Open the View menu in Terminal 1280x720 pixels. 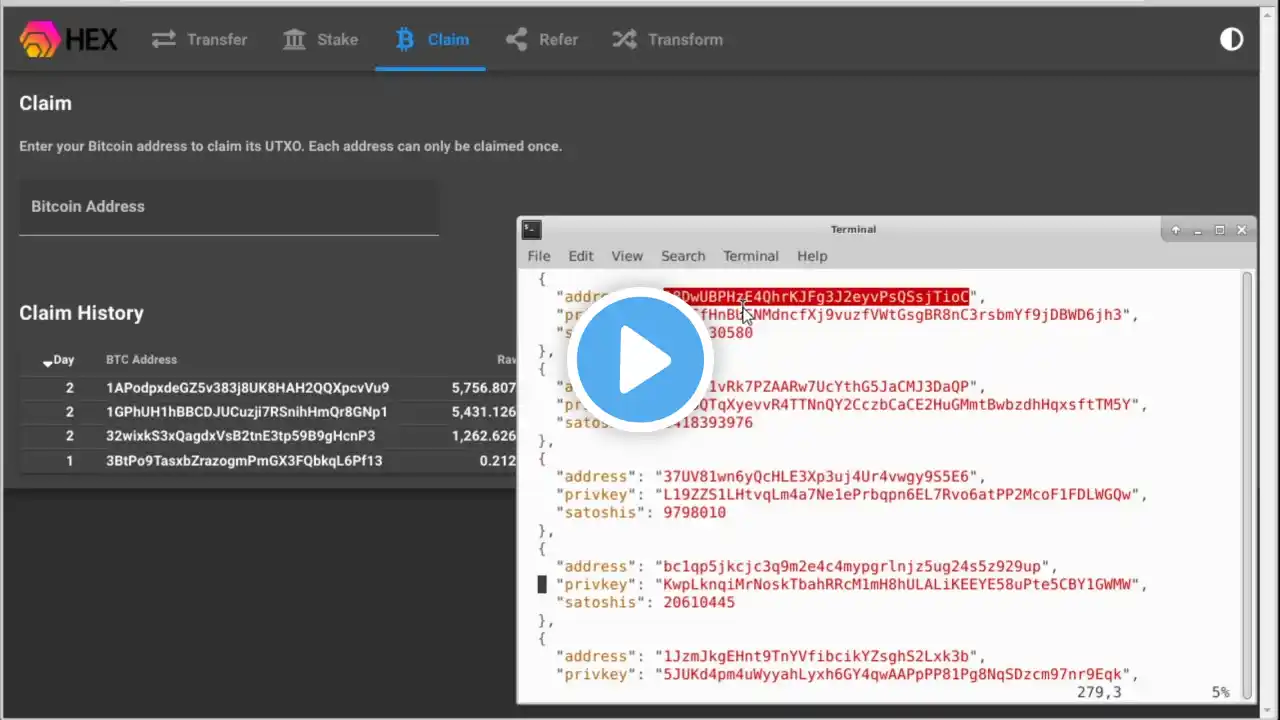[x=627, y=256]
